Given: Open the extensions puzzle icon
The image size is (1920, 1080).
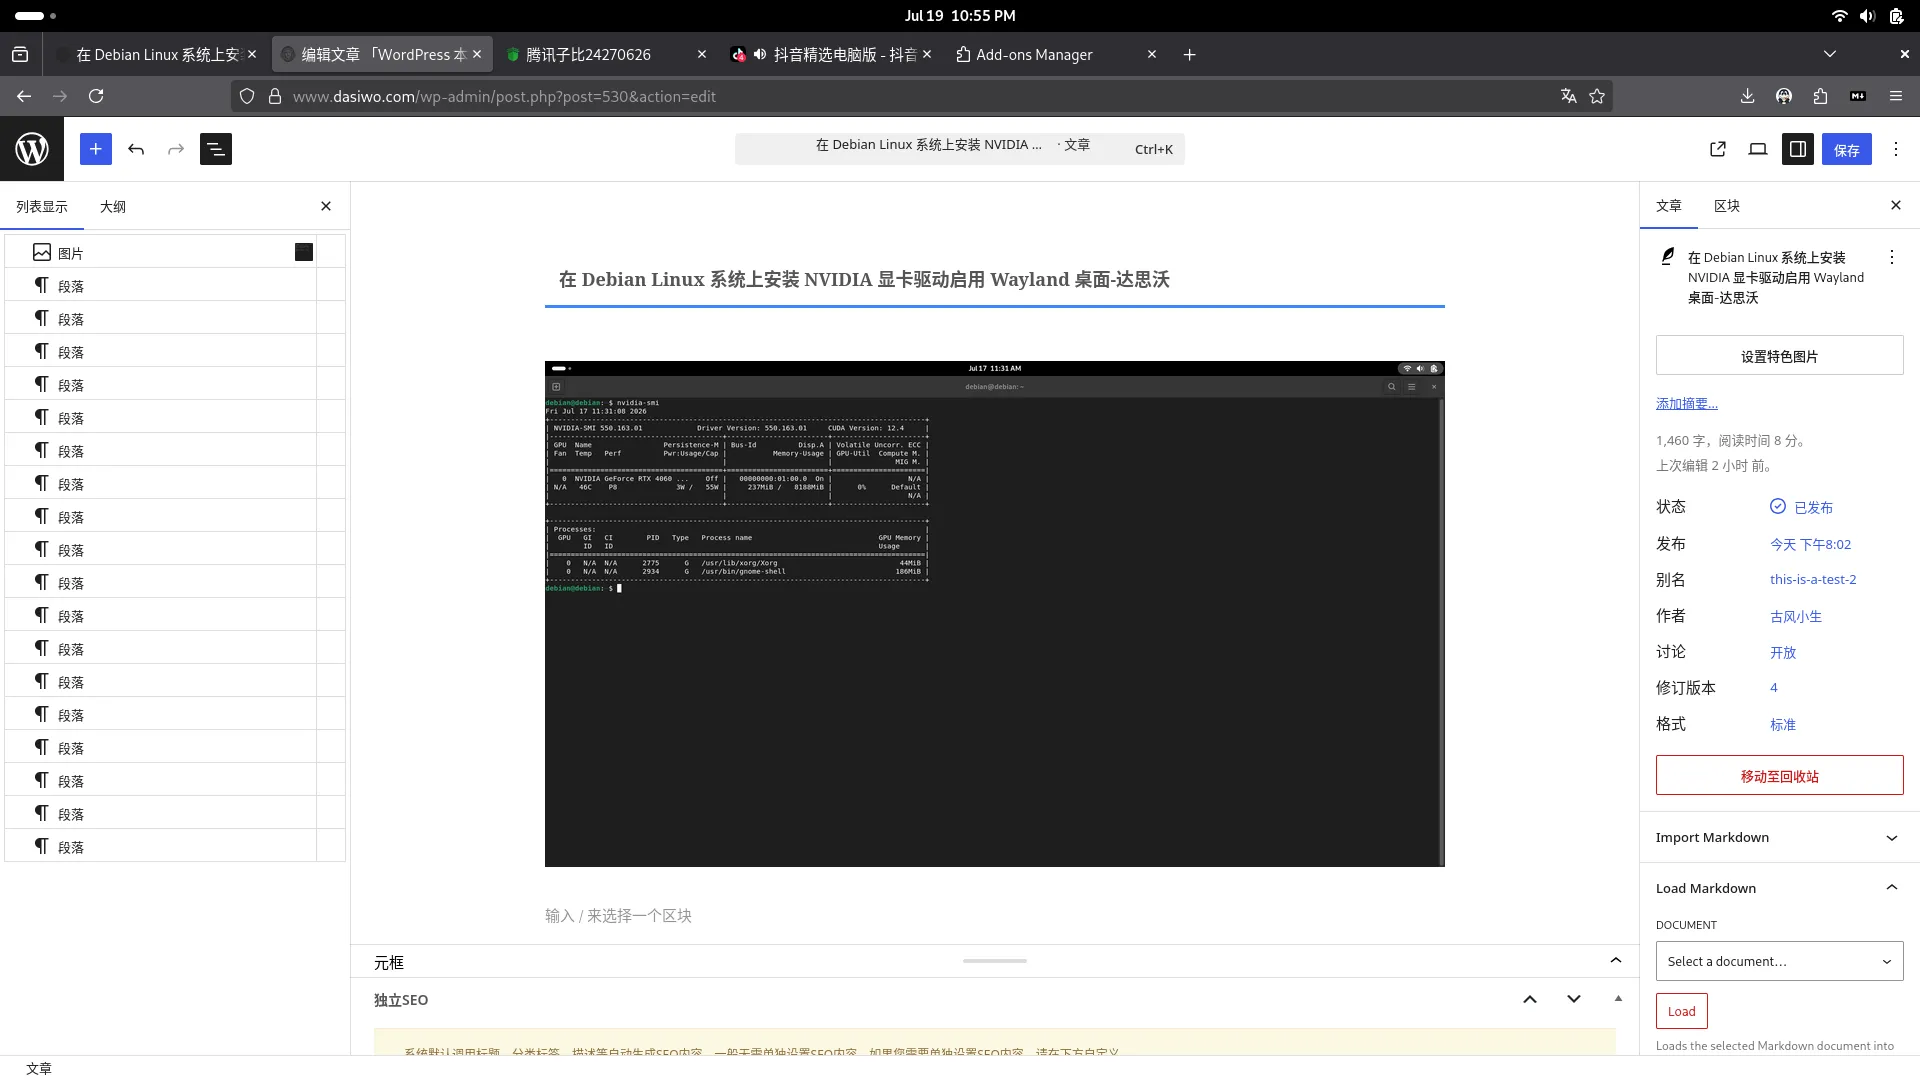Looking at the screenshot, I should tap(1820, 96).
